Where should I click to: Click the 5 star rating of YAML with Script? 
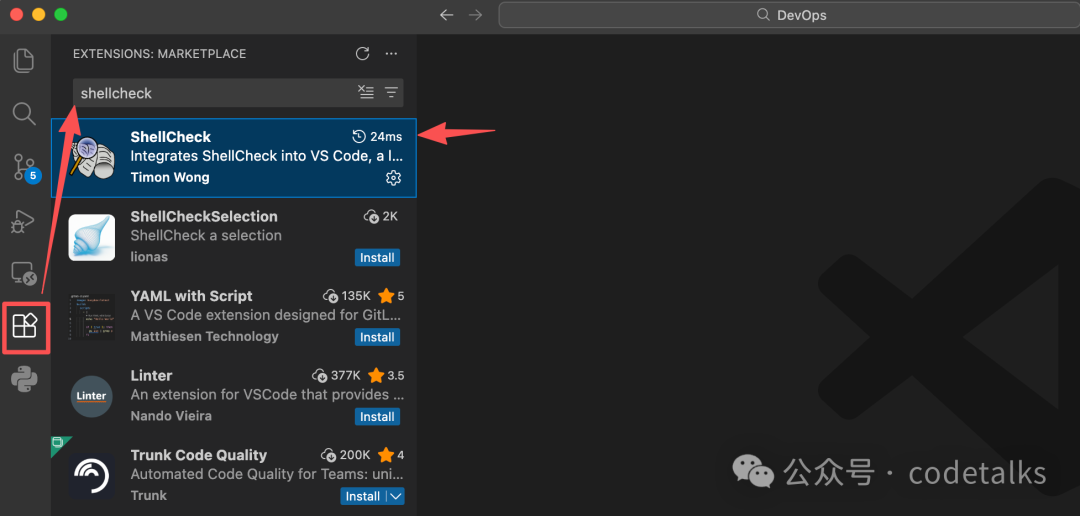pos(391,296)
